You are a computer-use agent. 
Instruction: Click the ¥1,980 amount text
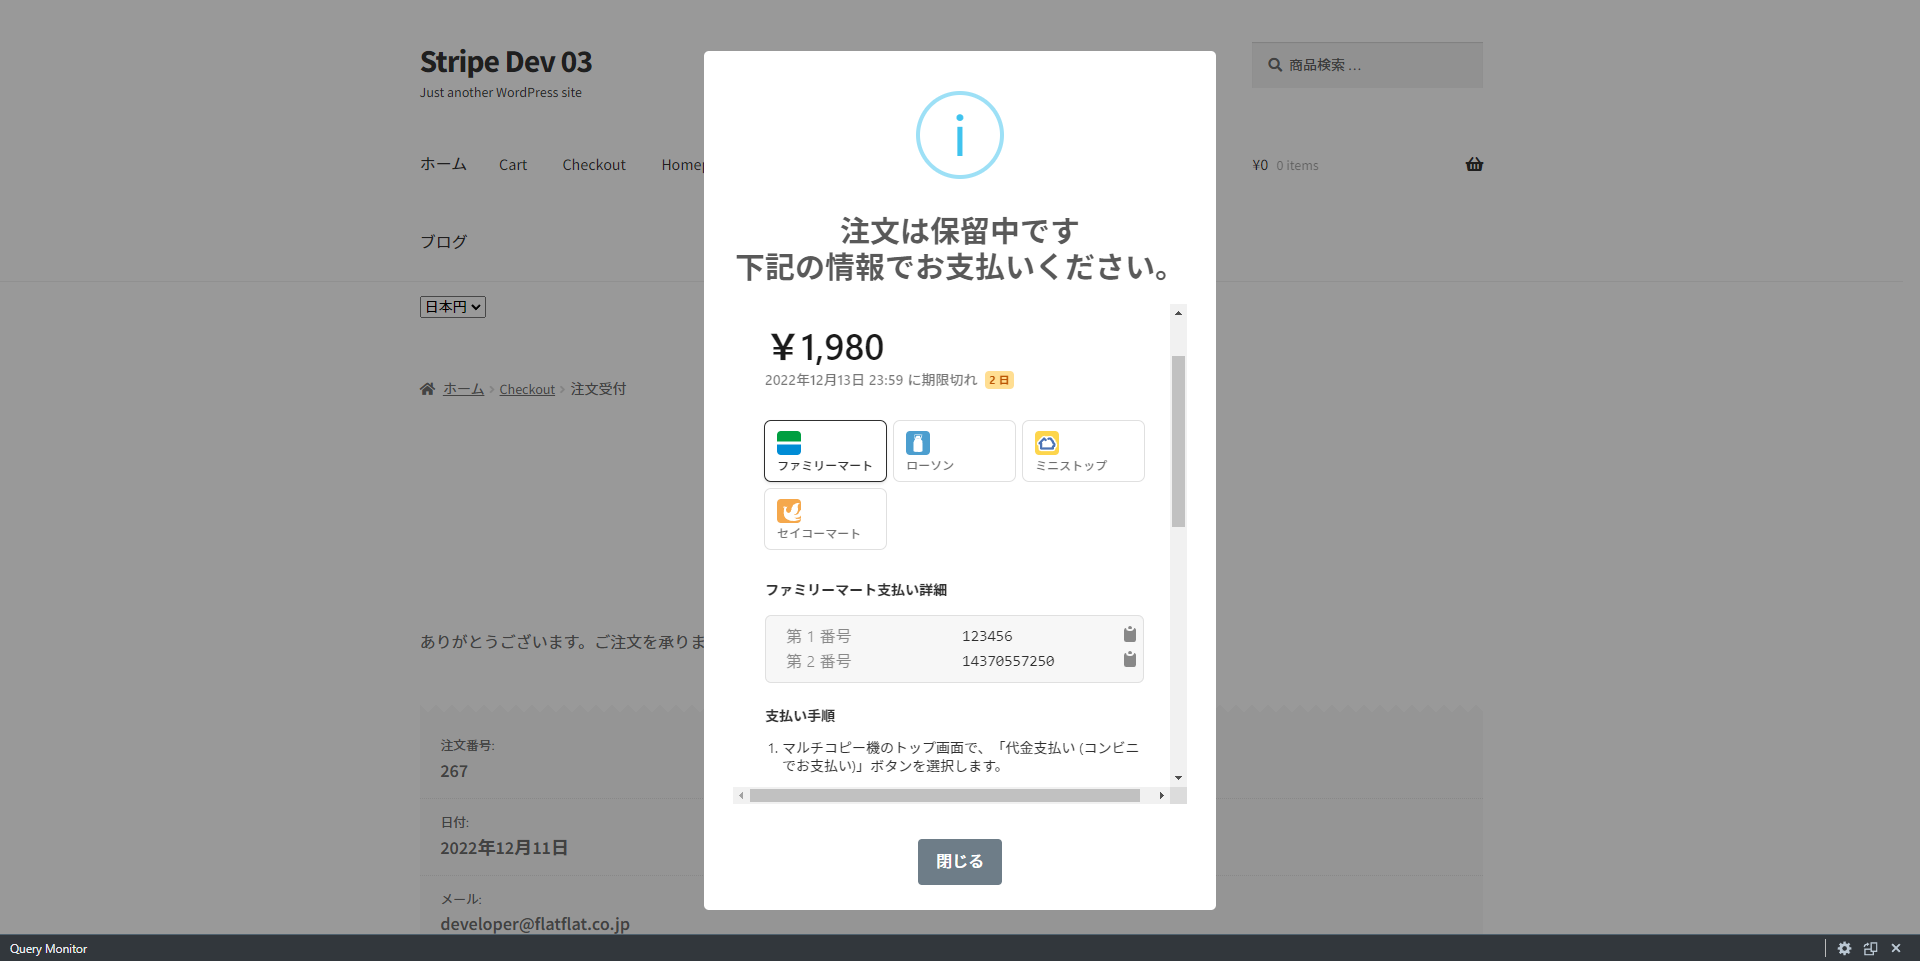pos(826,348)
